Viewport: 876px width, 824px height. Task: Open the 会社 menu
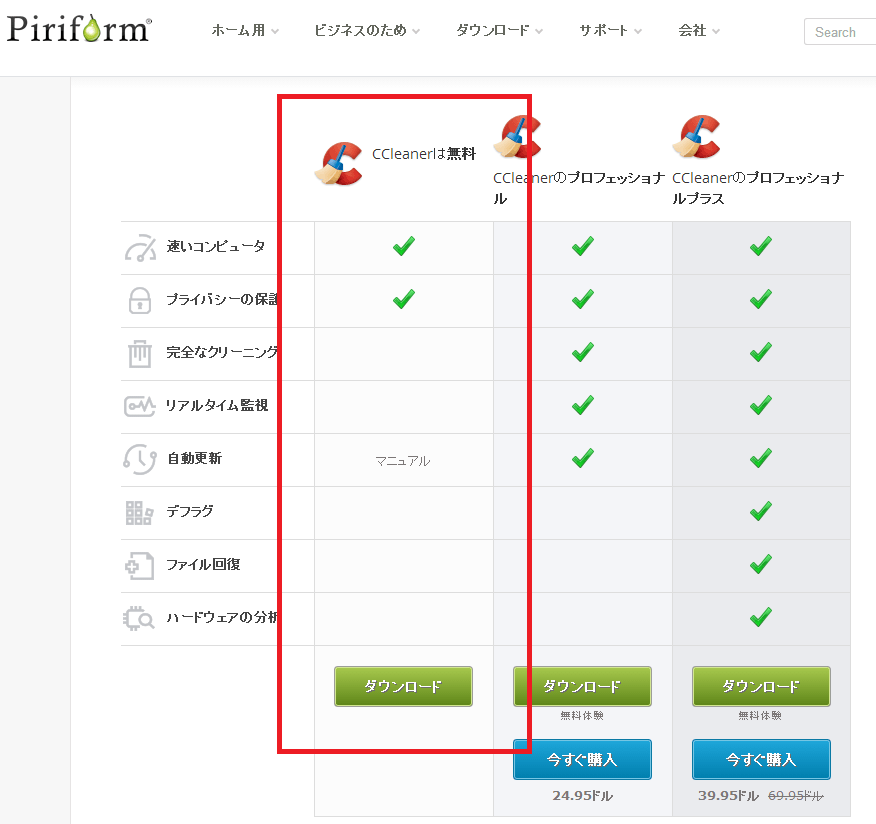pyautogui.click(x=692, y=31)
